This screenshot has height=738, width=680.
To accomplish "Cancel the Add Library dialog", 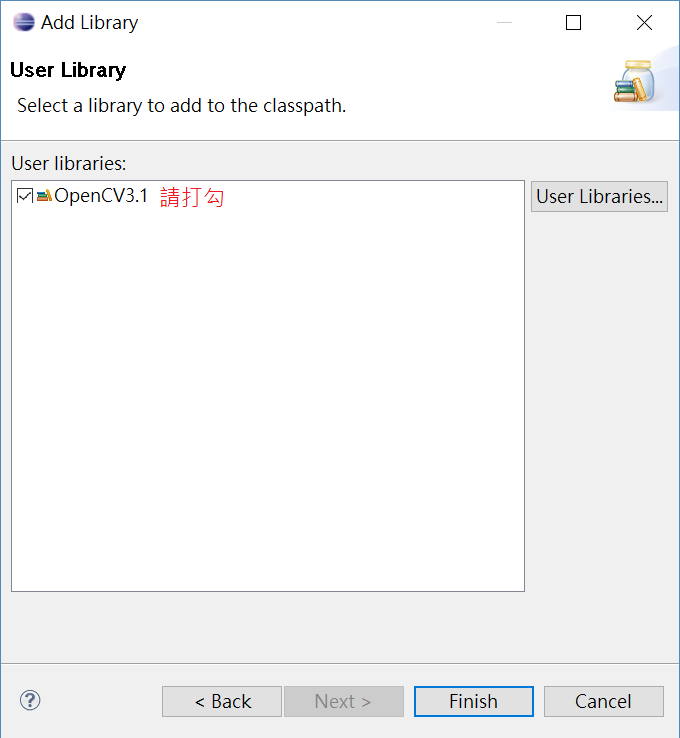I will [x=603, y=701].
